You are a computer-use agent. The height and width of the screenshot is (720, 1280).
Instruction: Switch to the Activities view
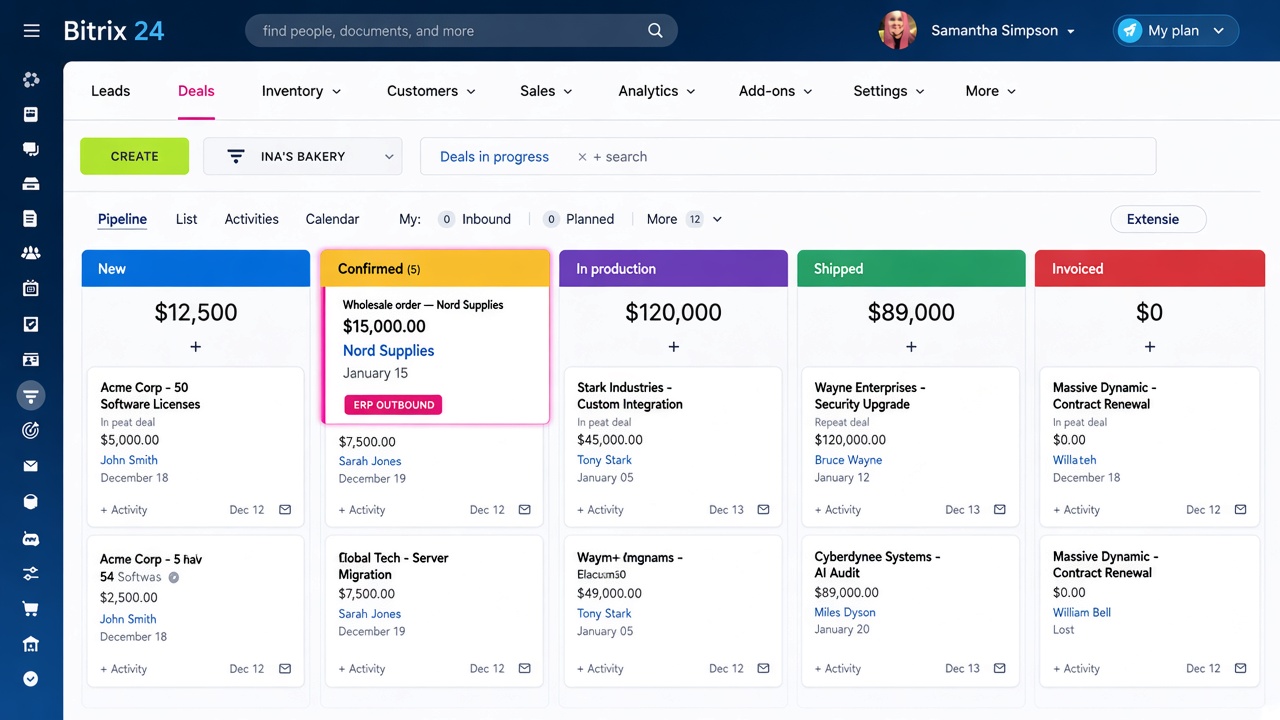[252, 219]
